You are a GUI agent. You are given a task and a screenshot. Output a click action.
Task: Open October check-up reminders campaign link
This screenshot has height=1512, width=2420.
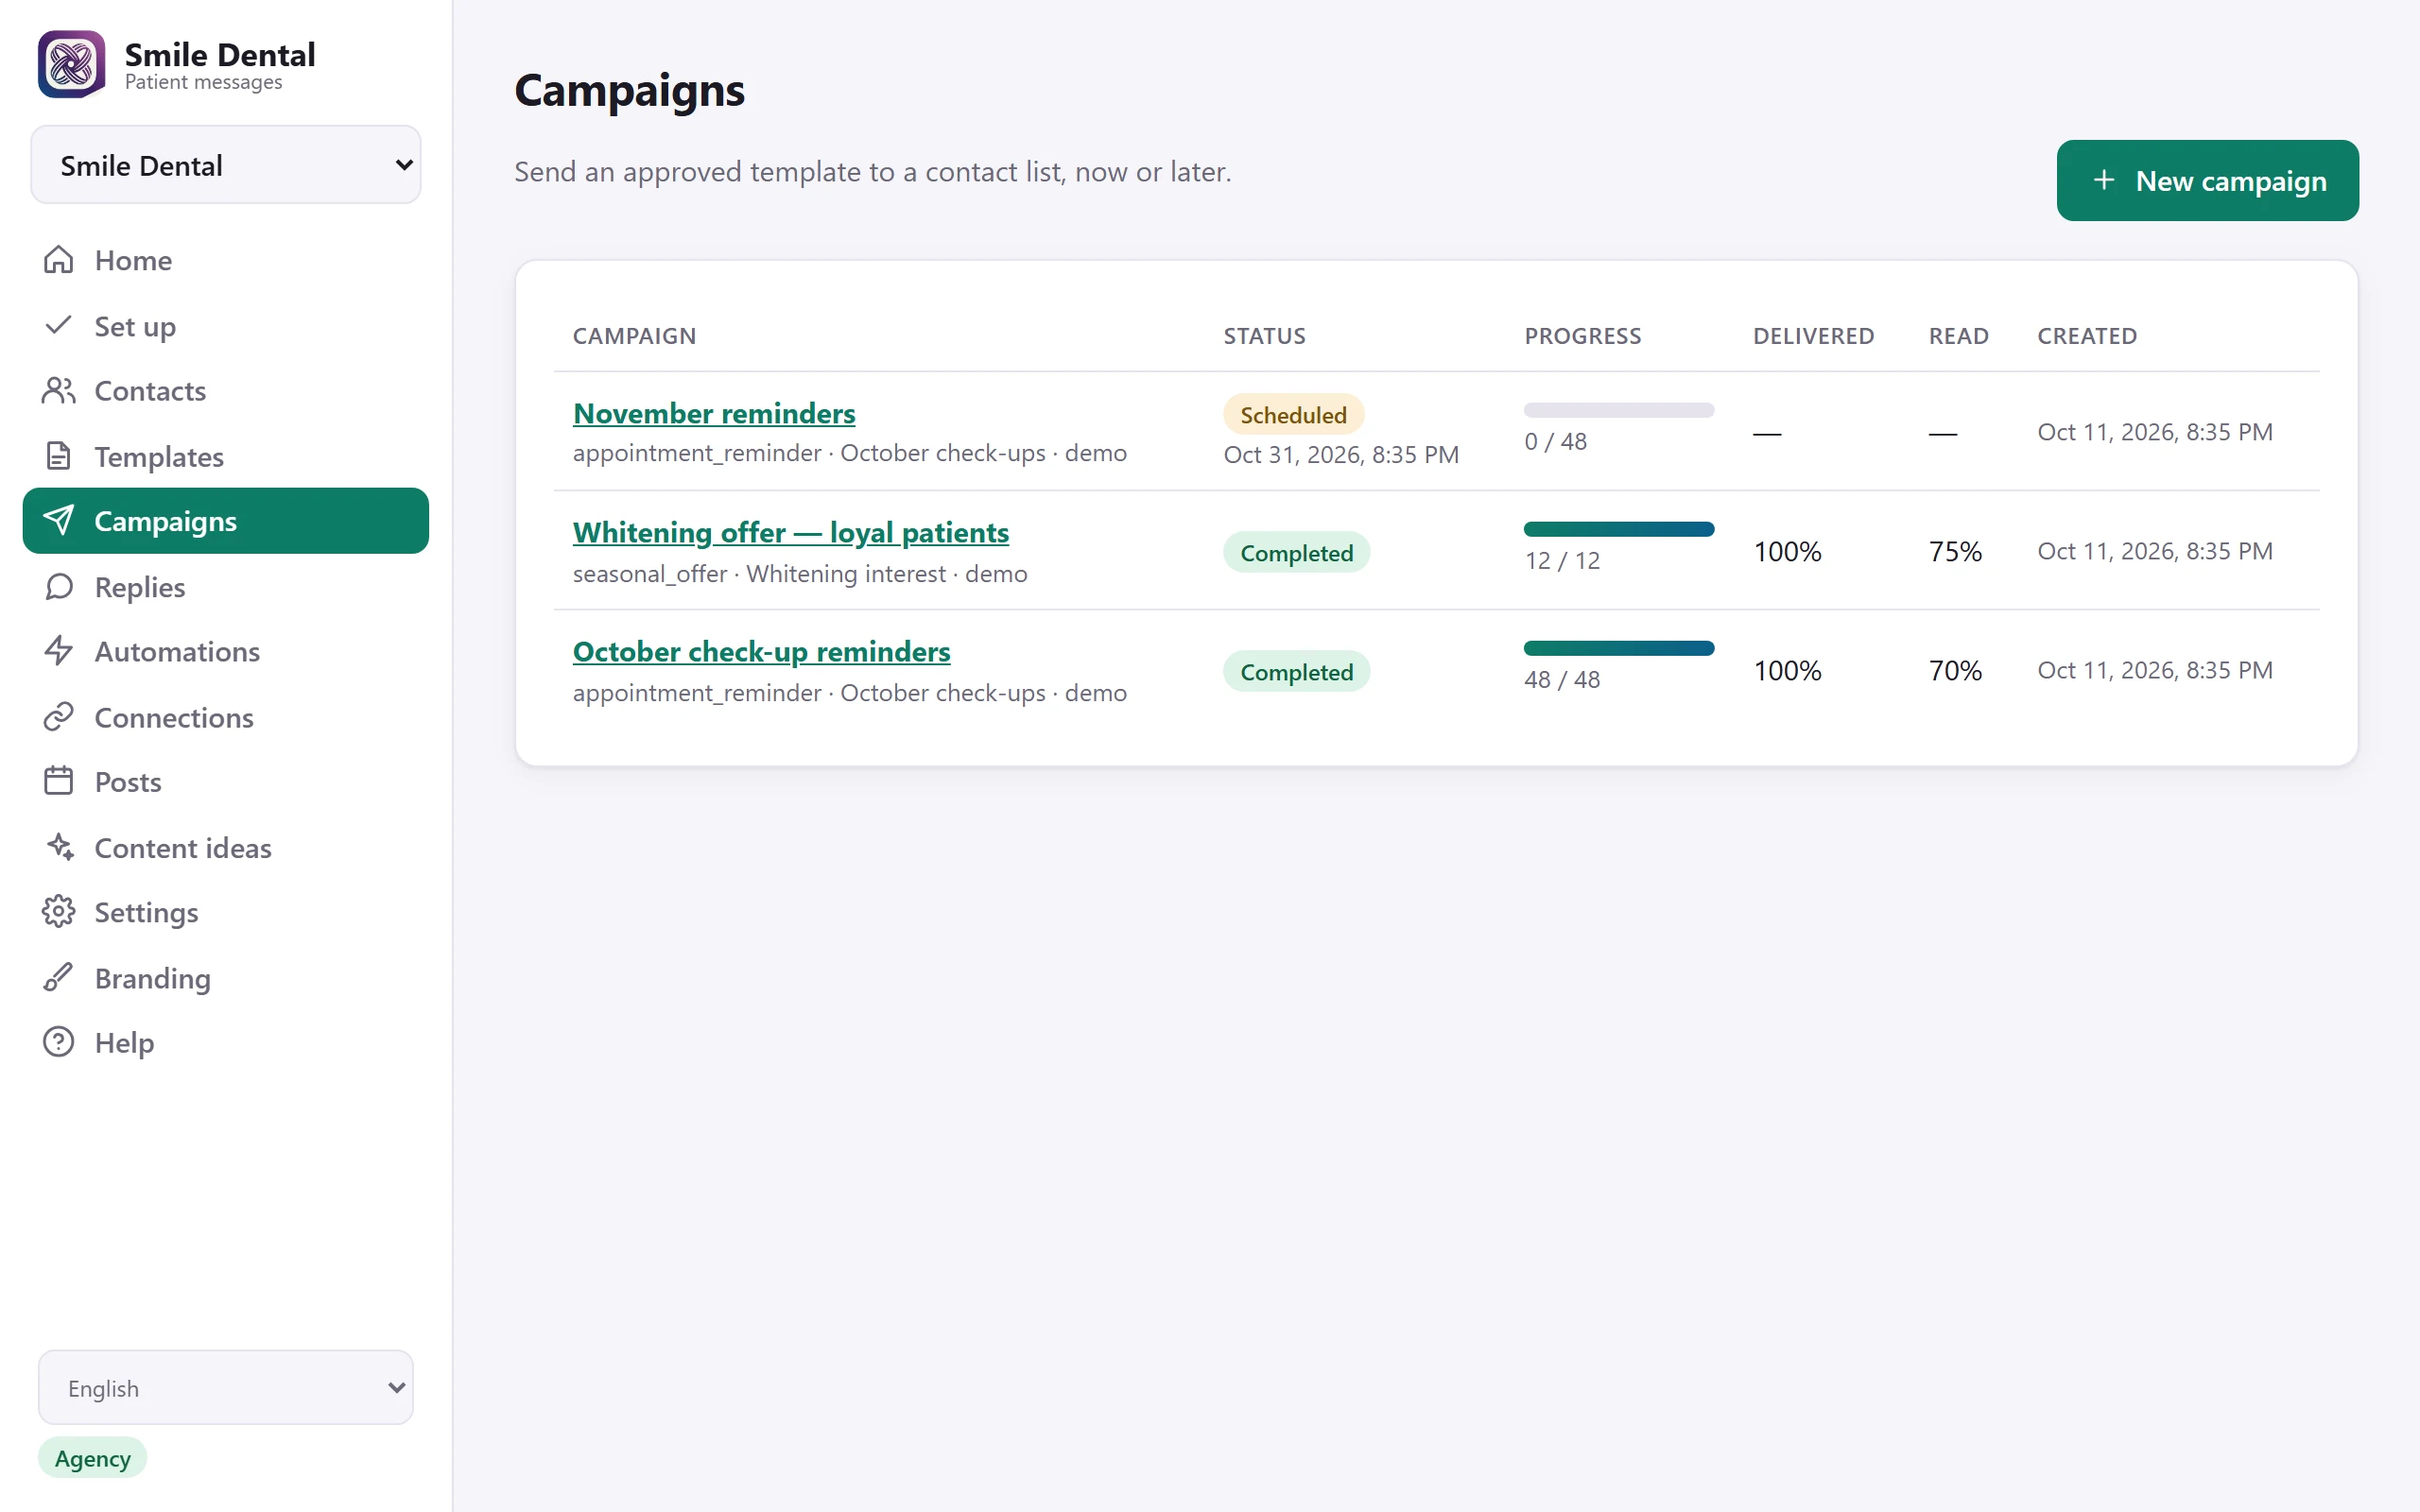click(761, 651)
